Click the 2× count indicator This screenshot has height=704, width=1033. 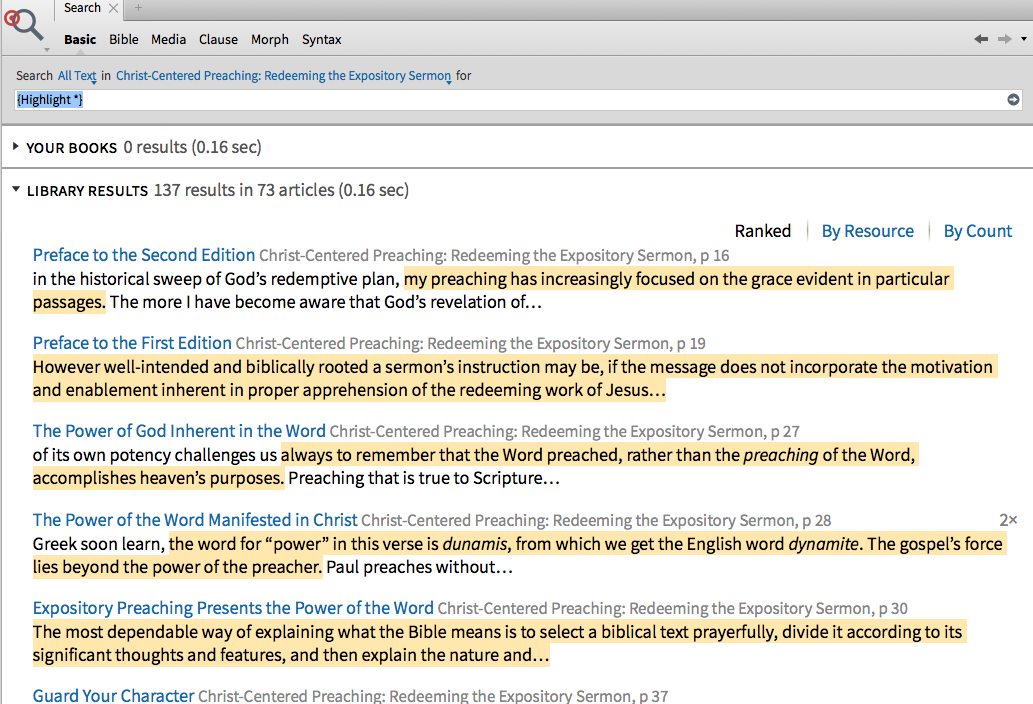pos(1008,520)
